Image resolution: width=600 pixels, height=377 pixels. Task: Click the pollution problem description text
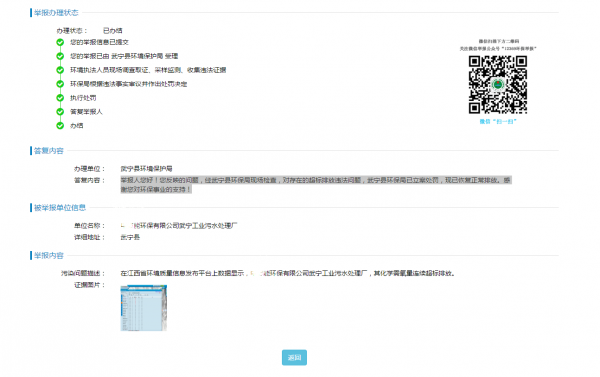288,273
